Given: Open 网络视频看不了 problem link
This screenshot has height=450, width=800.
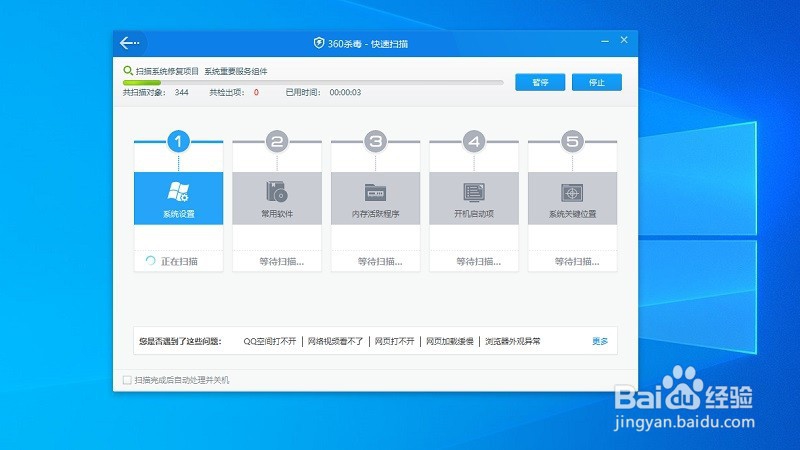Looking at the screenshot, I should pos(335,341).
